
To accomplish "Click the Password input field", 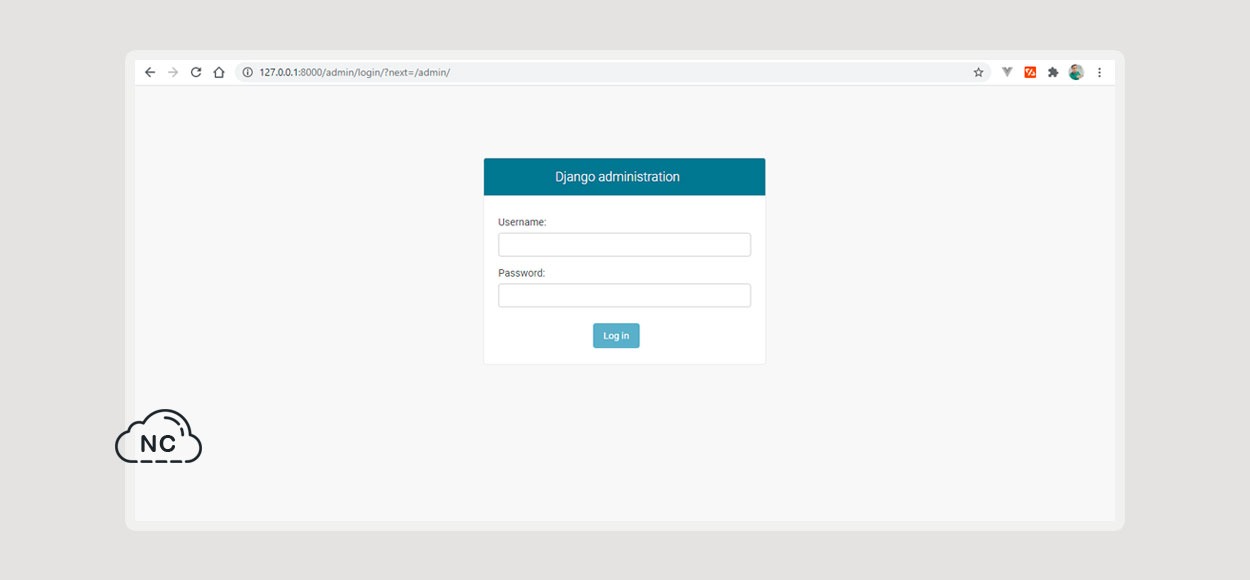I will pyautogui.click(x=624, y=295).
